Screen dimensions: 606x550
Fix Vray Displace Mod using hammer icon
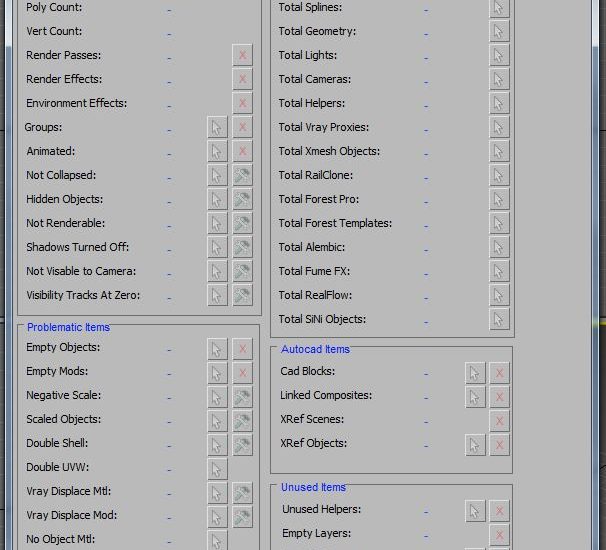point(242,517)
